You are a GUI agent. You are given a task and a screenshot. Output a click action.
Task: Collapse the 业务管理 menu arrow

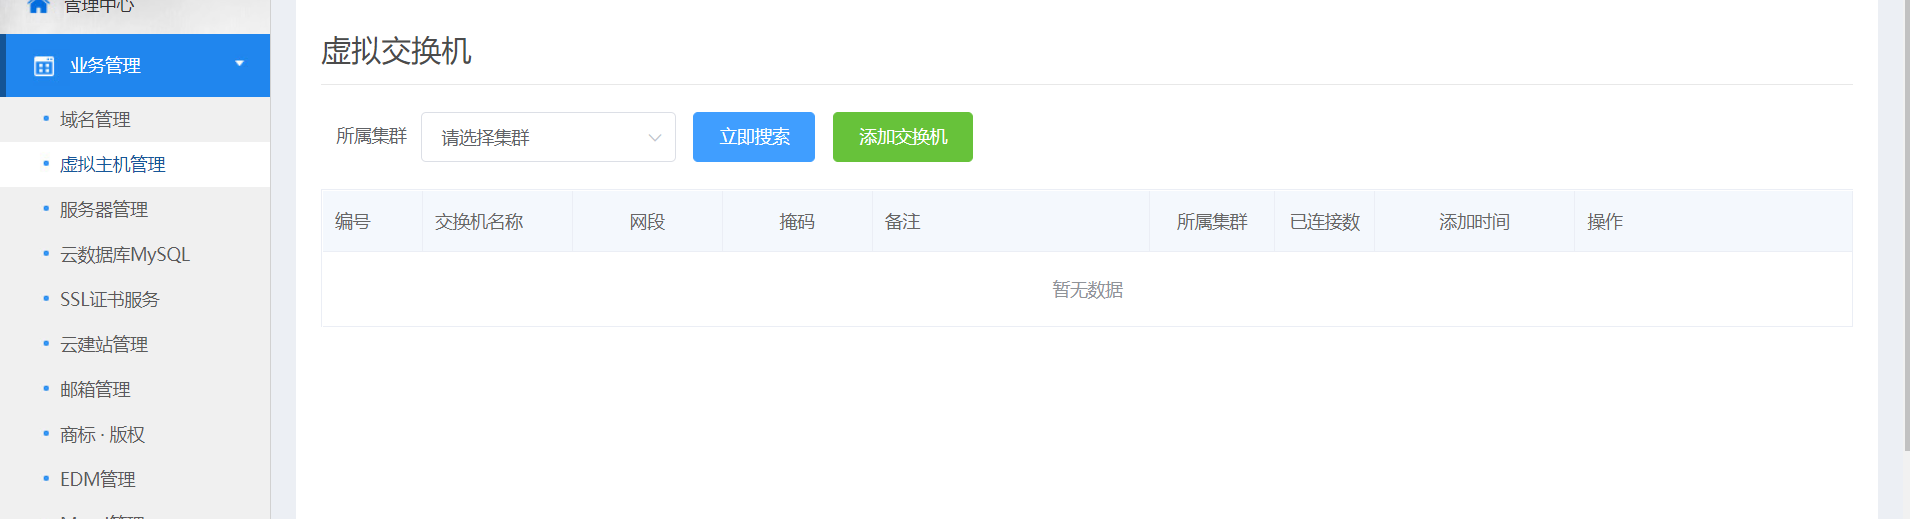[239, 64]
